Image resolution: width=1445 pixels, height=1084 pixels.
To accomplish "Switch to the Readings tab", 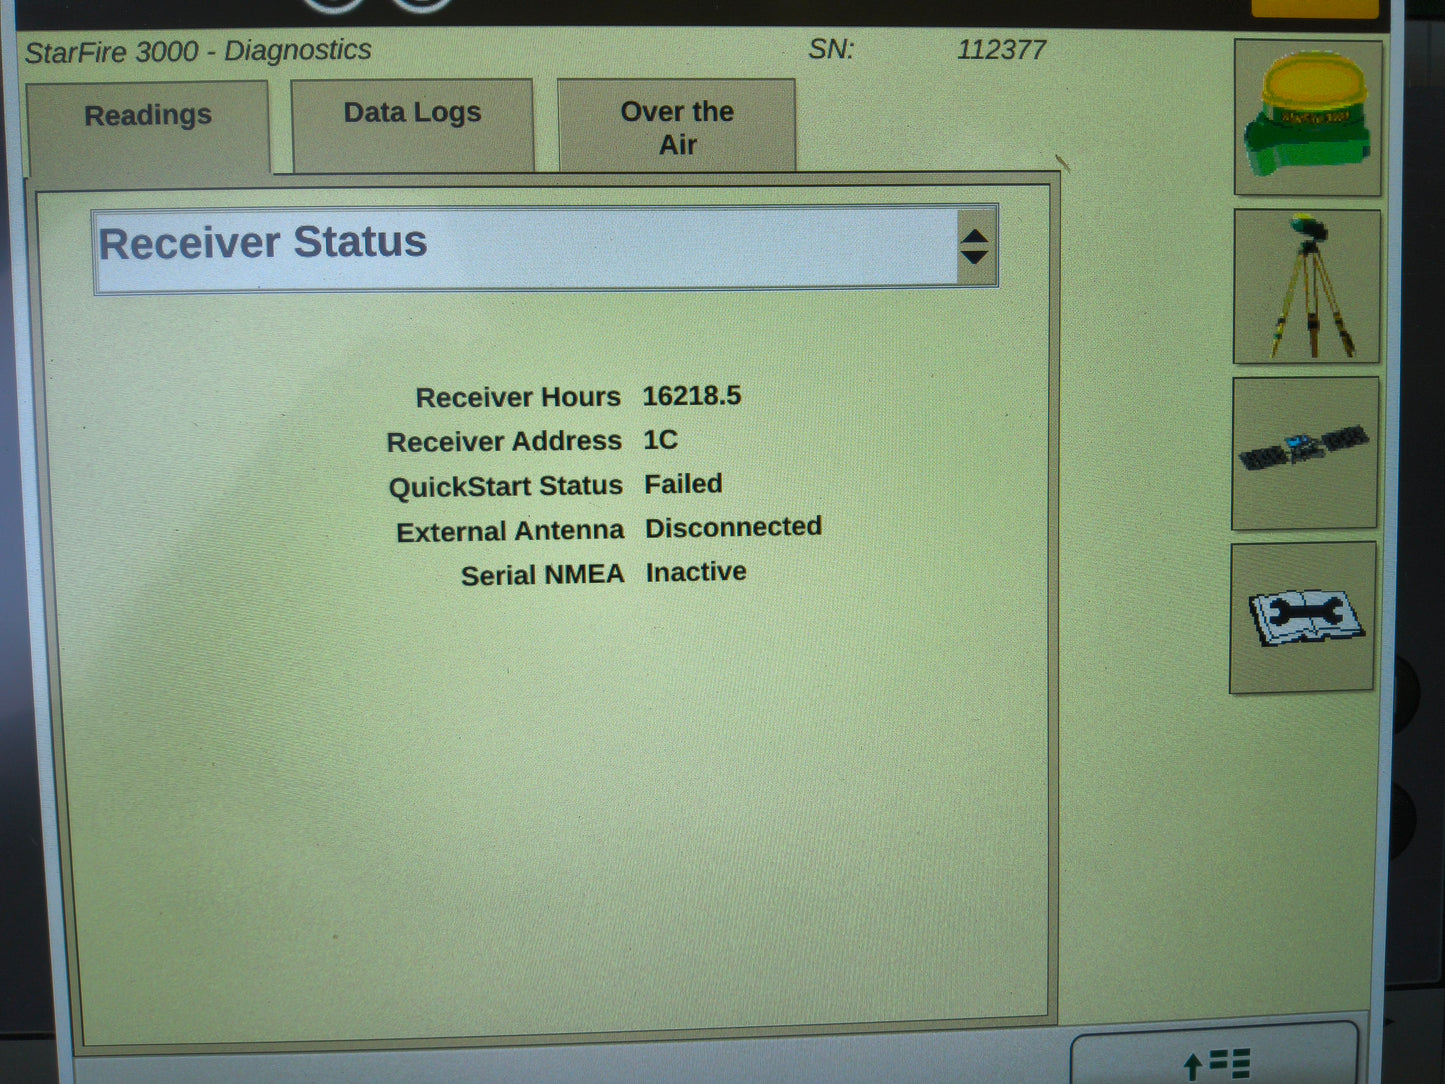I will pyautogui.click(x=148, y=128).
